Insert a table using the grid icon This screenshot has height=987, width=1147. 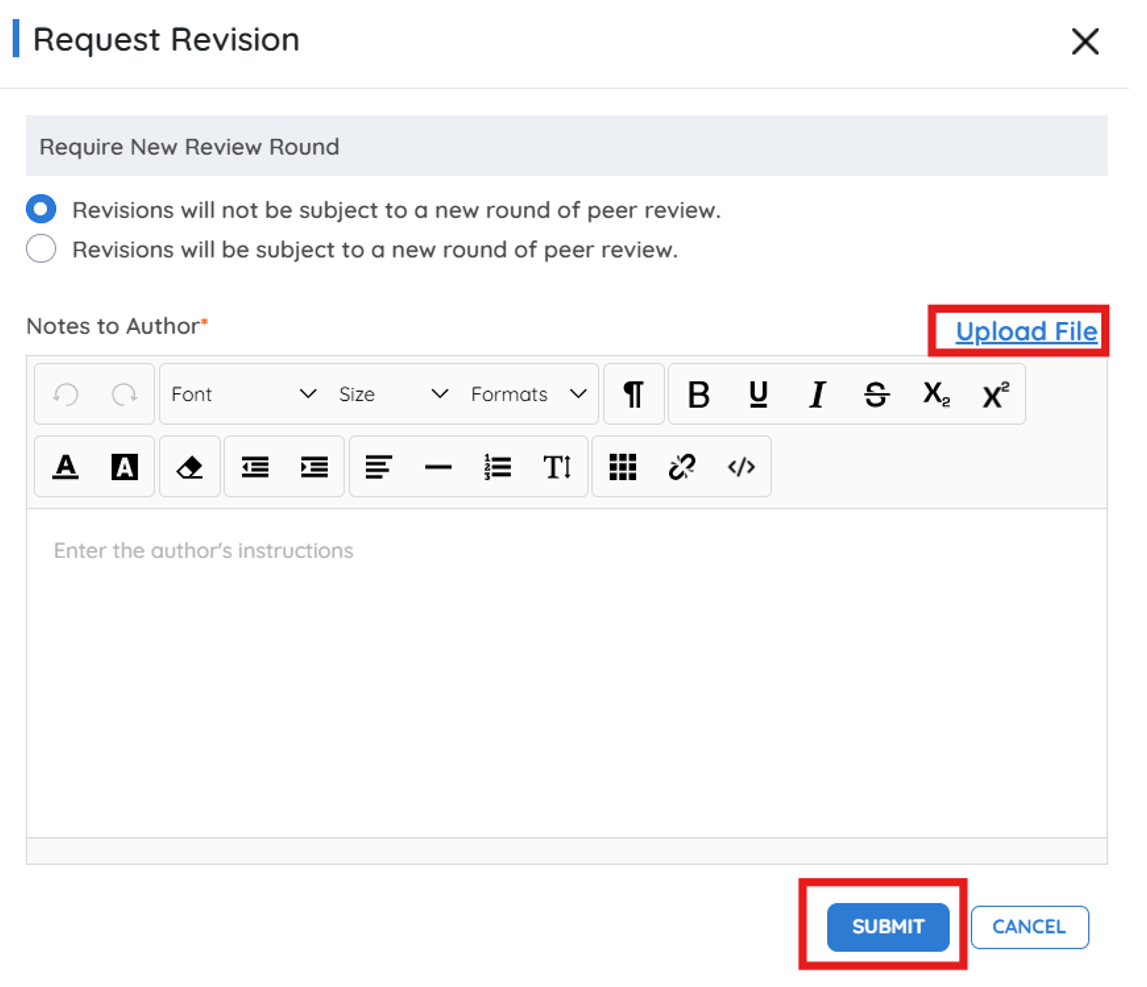click(623, 467)
